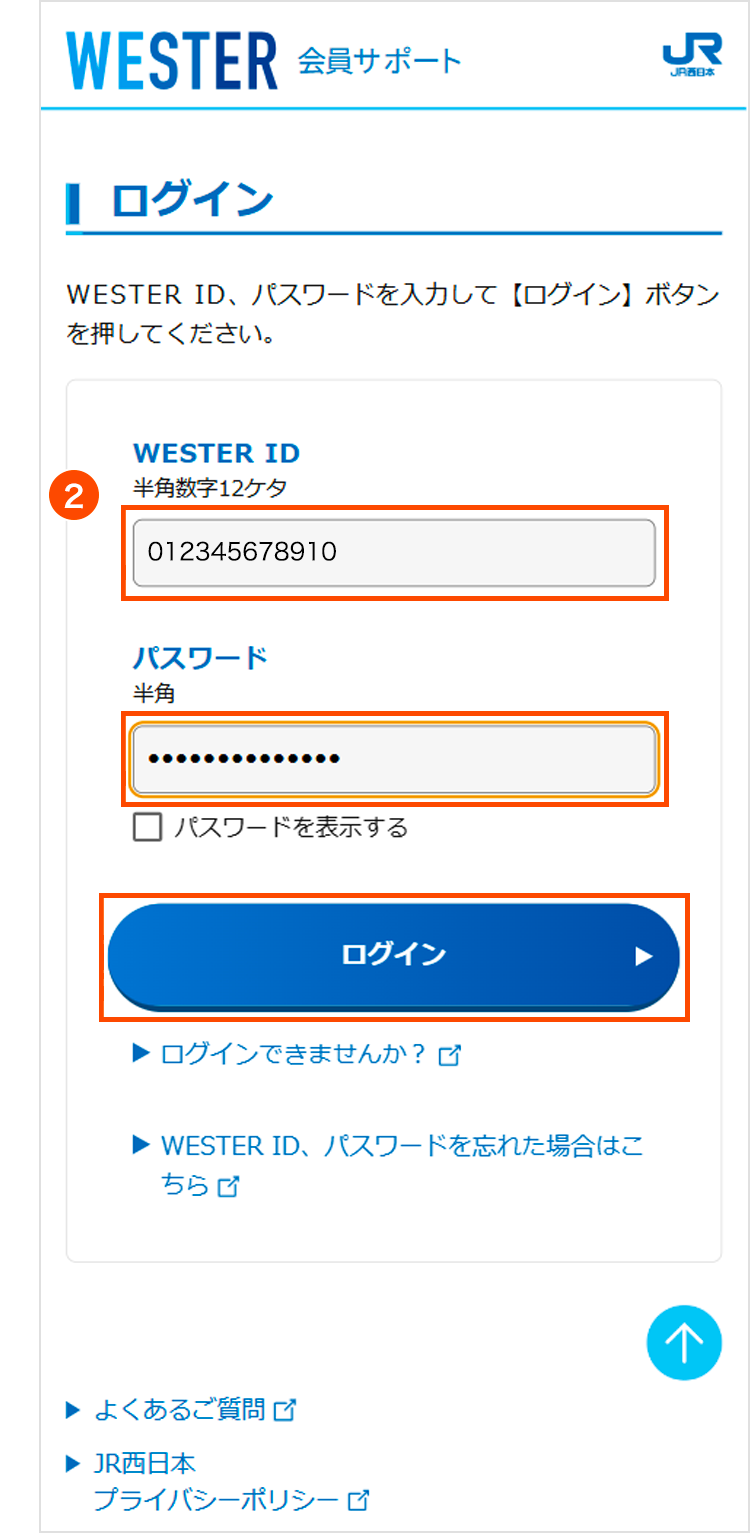750x1533 pixels.
Task: Click the white arrow on the ログイン button
Action: (643, 957)
